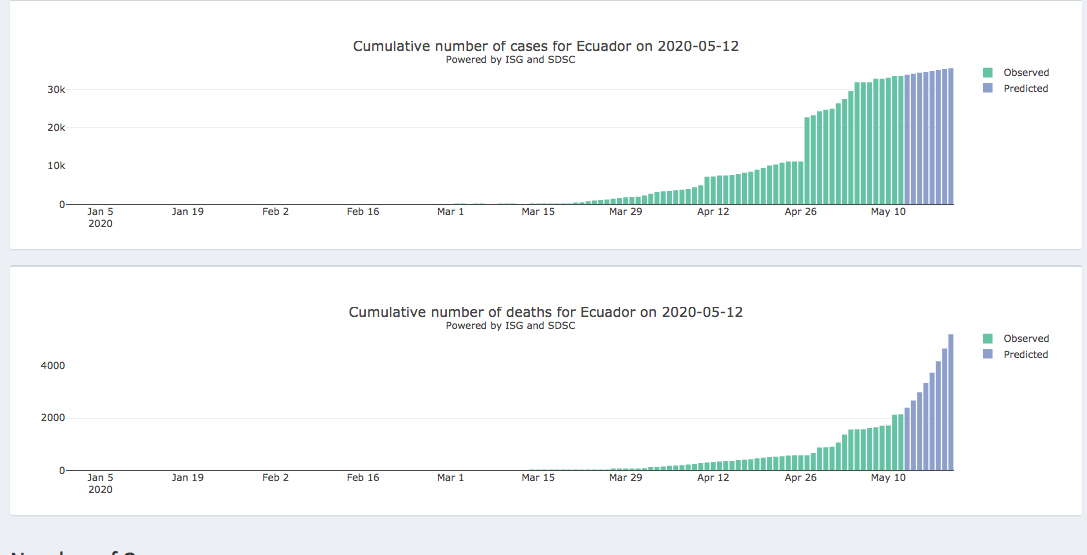Click 'Powered by ISG and SDSC' under deaths title

510,326
